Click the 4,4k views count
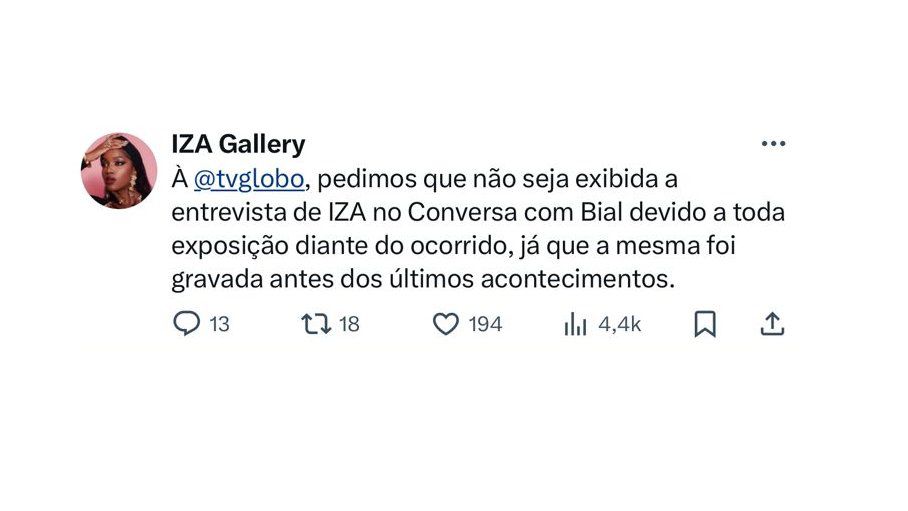Screen dimensions: 908x511 tap(619, 324)
